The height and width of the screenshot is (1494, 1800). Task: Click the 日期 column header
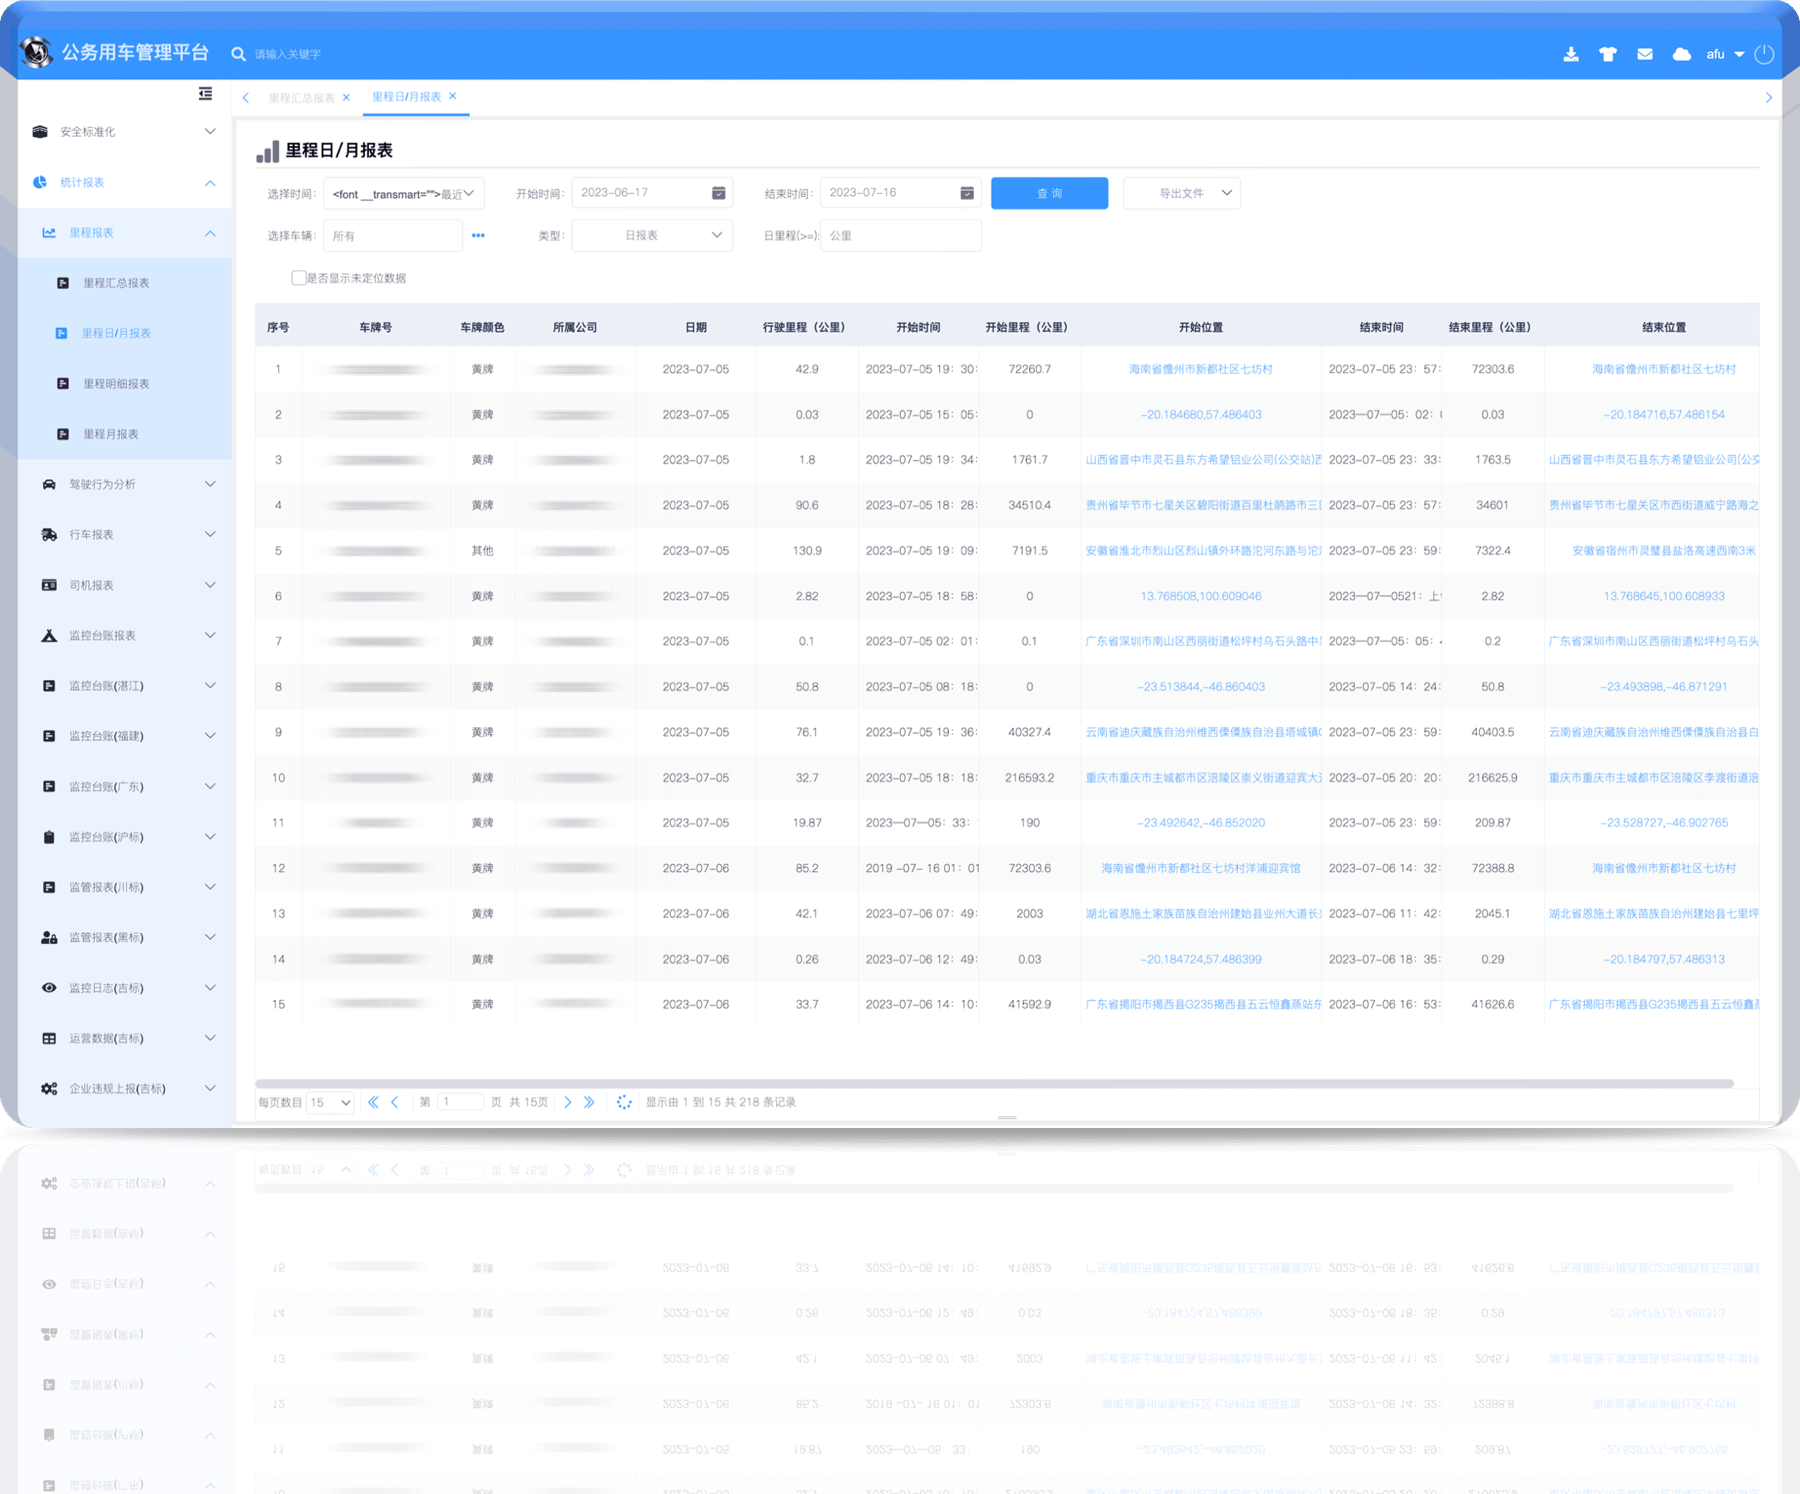pos(696,327)
